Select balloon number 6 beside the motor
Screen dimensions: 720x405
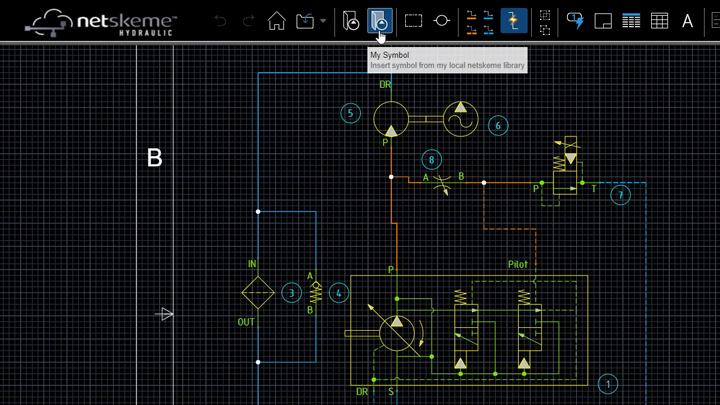point(498,125)
